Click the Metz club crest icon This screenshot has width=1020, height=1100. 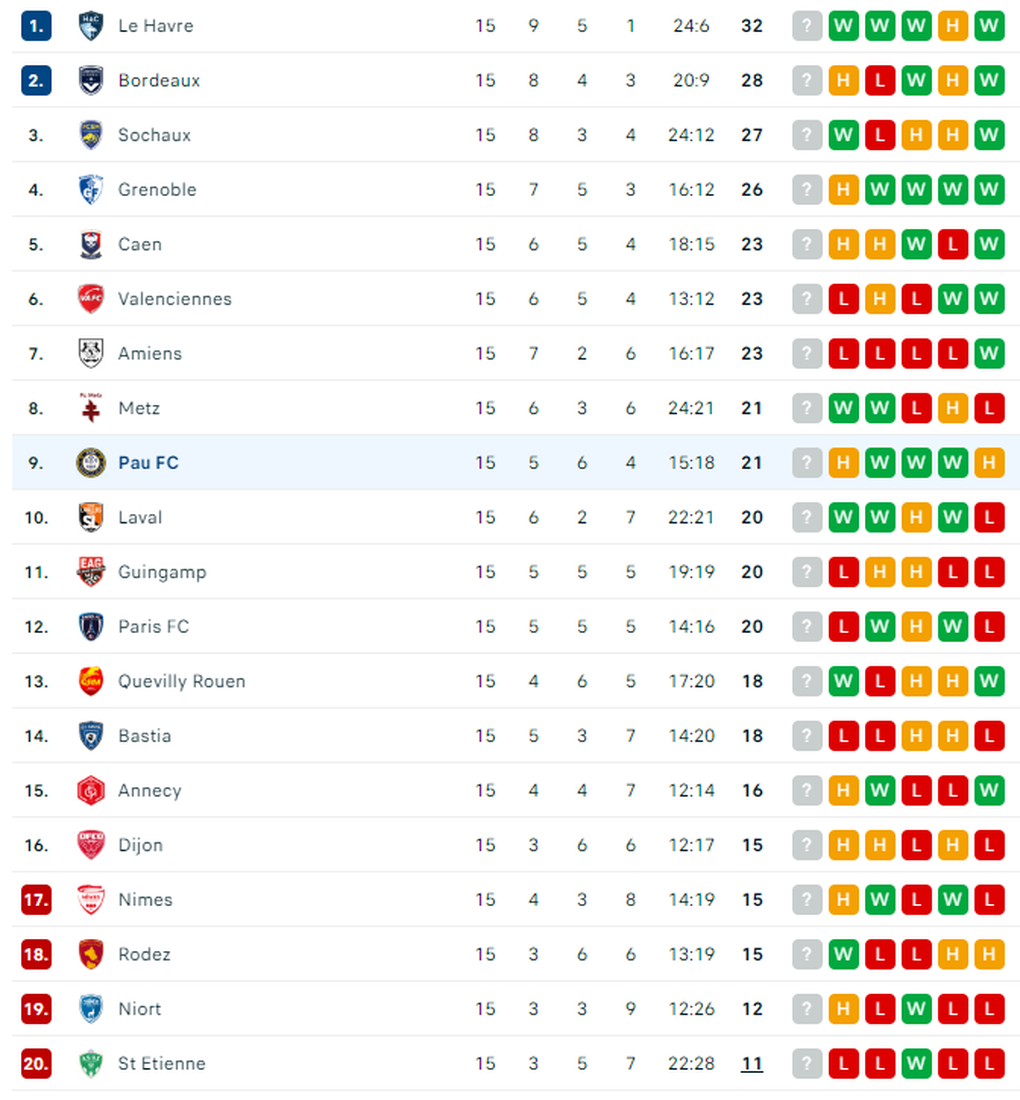pos(90,408)
